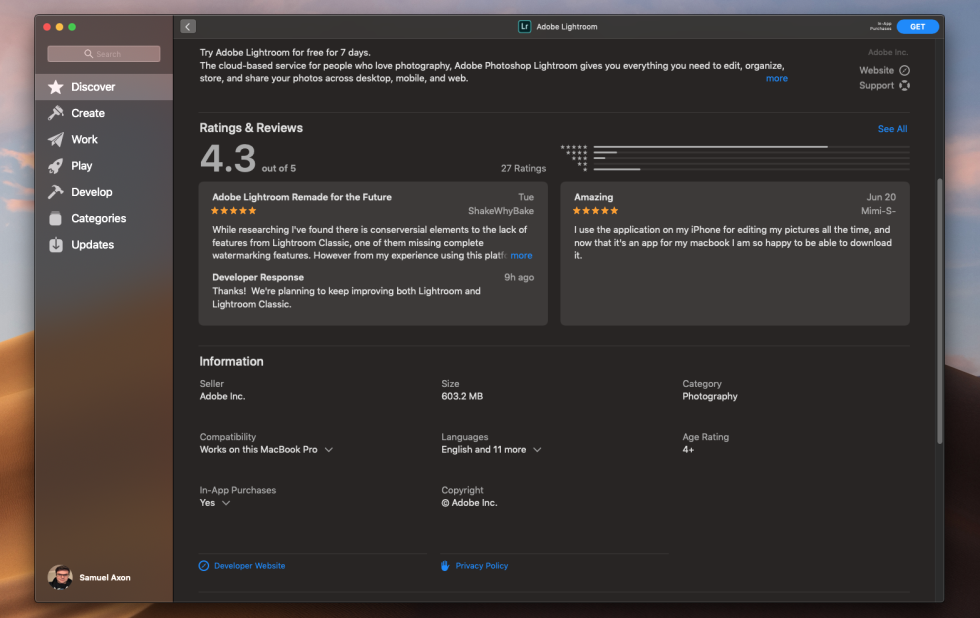This screenshot has height=618, width=980.
Task: Click the Support lifebuoy icon
Action: click(905, 85)
